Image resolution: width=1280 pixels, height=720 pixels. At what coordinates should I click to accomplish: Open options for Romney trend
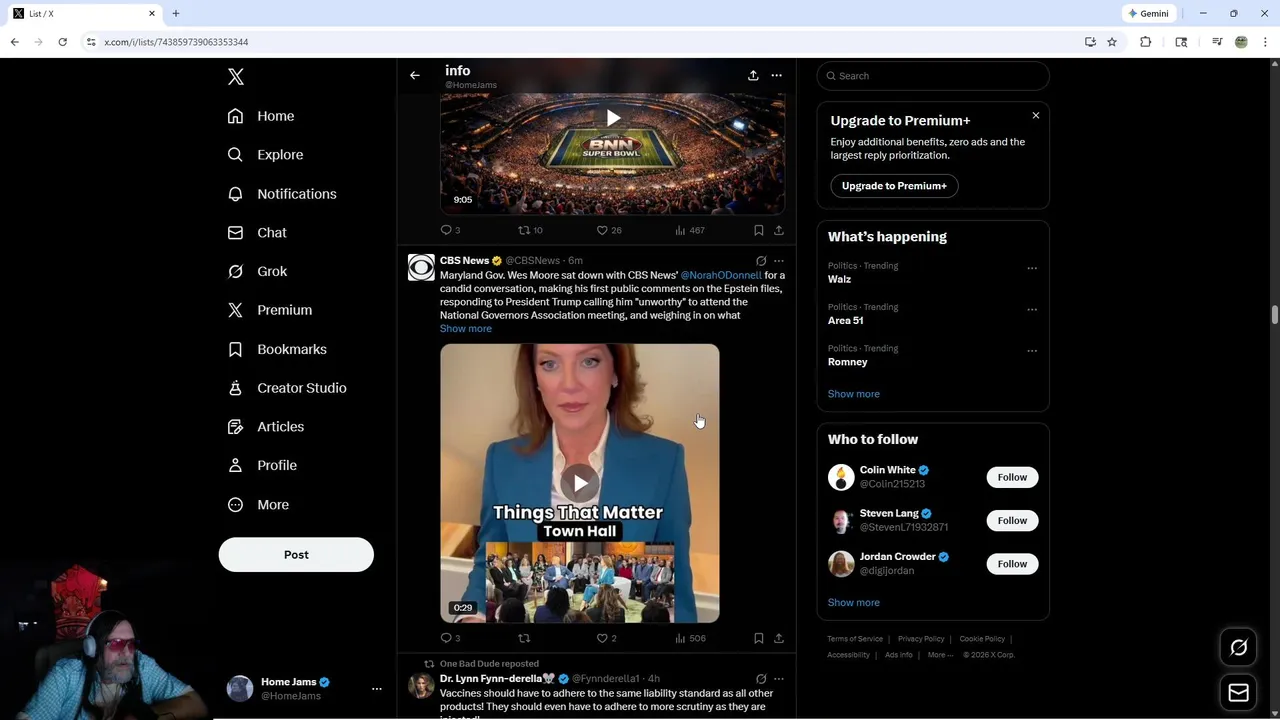(1032, 351)
